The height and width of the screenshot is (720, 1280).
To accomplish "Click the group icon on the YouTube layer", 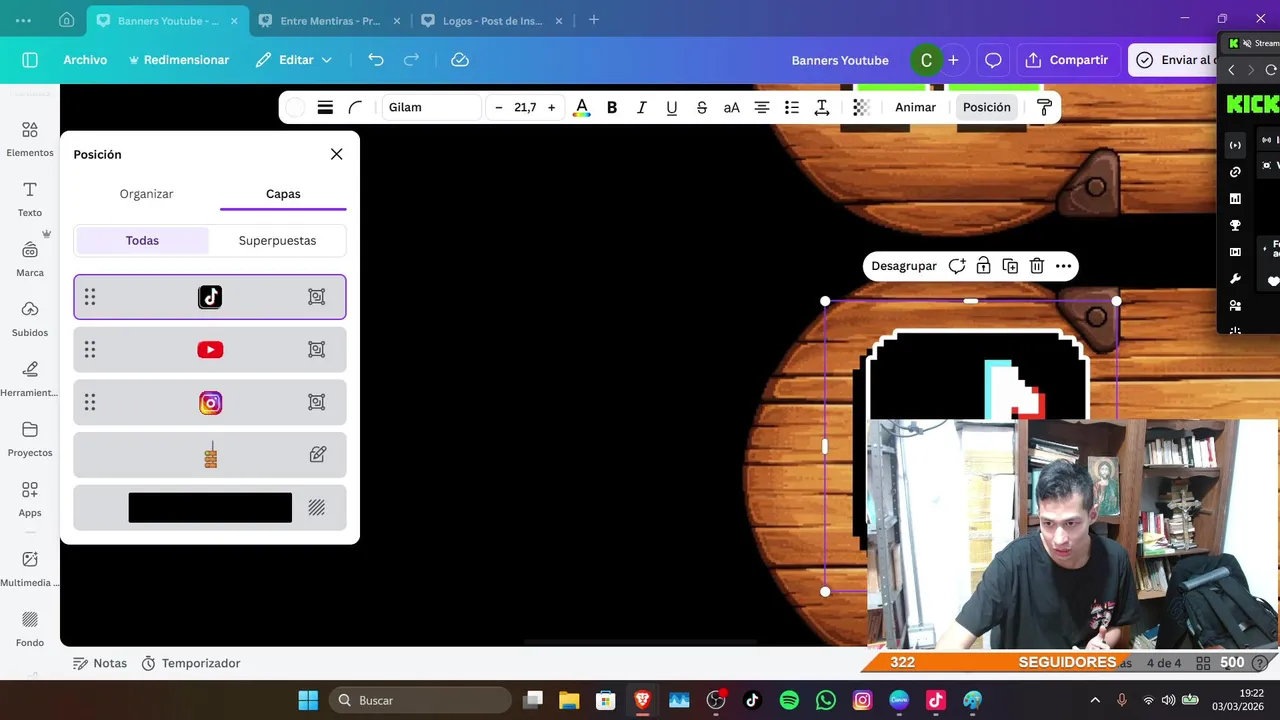I will click(x=316, y=349).
